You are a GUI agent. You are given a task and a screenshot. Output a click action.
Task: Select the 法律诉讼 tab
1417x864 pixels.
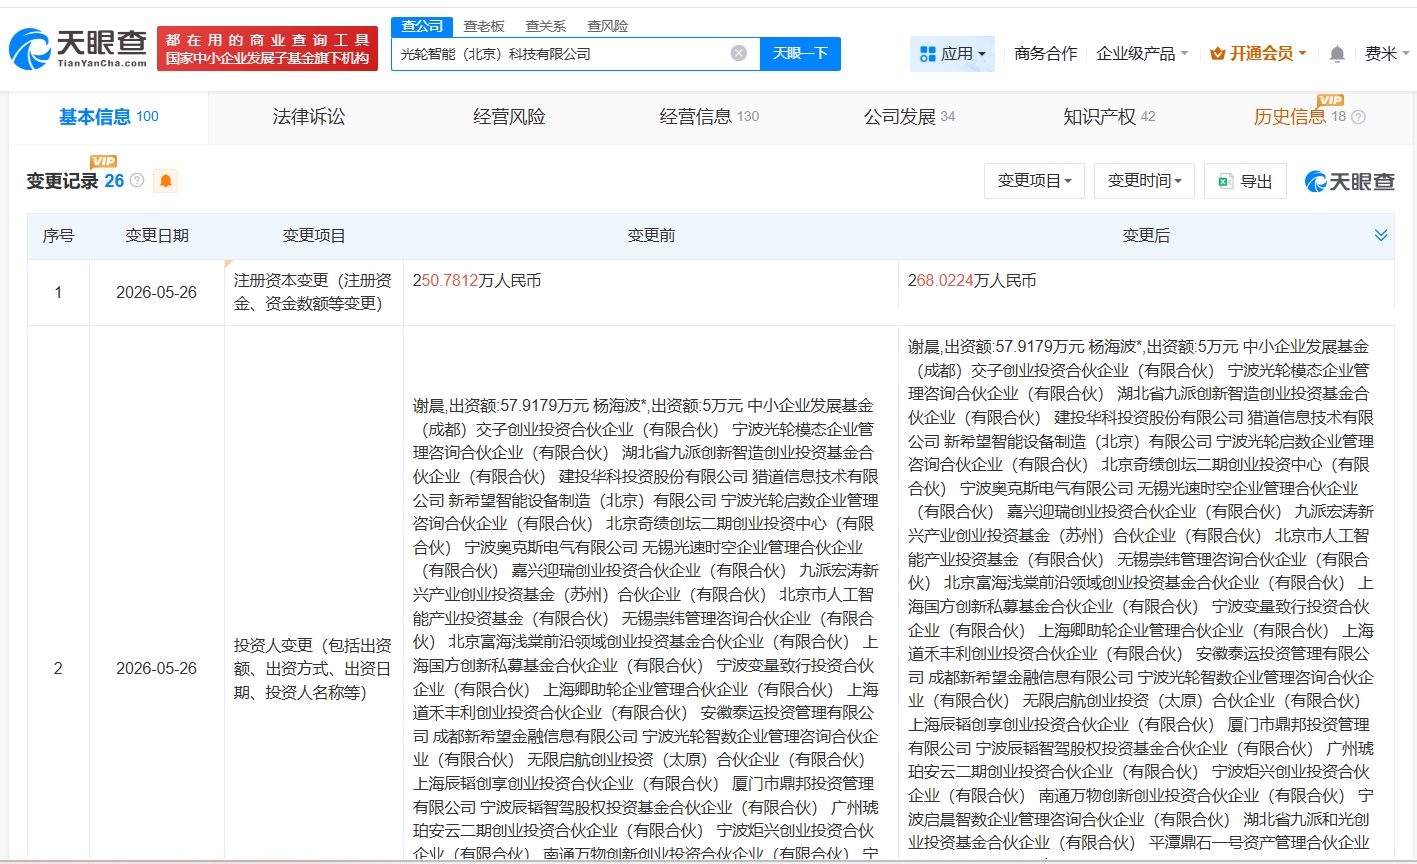click(309, 117)
